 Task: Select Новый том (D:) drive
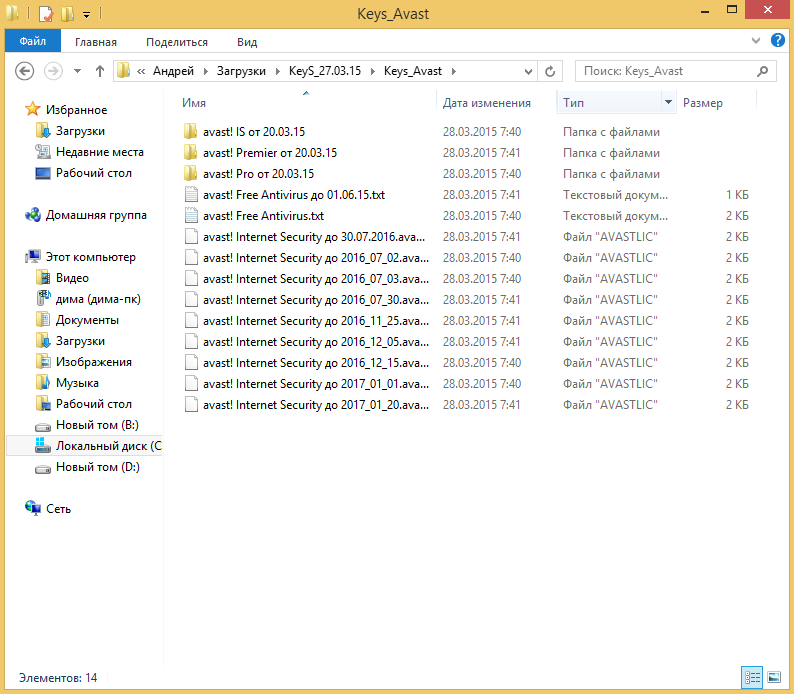(x=98, y=467)
